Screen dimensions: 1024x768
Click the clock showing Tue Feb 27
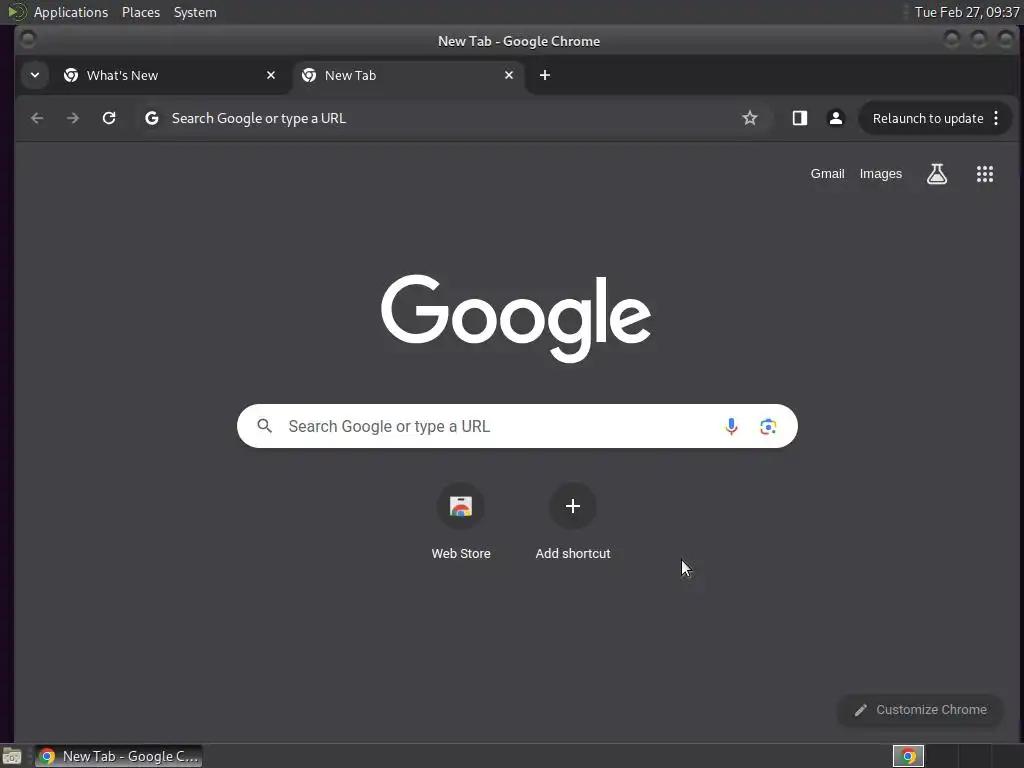click(967, 12)
